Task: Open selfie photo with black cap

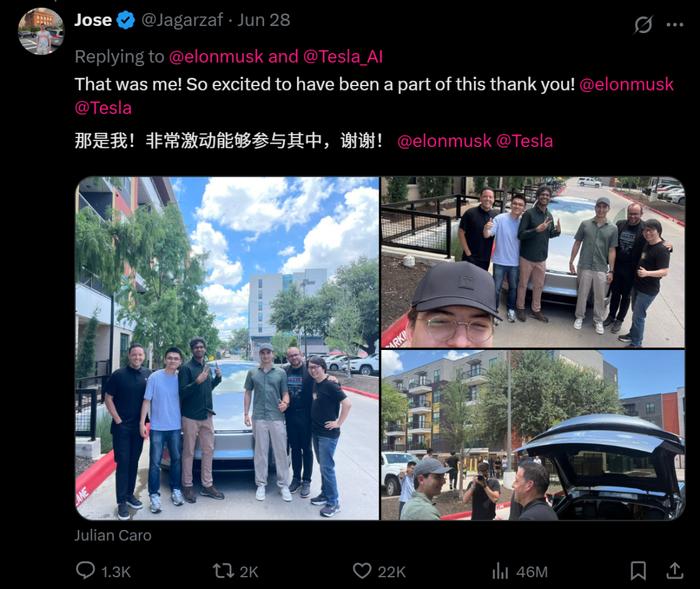Action: pyautogui.click(x=533, y=262)
